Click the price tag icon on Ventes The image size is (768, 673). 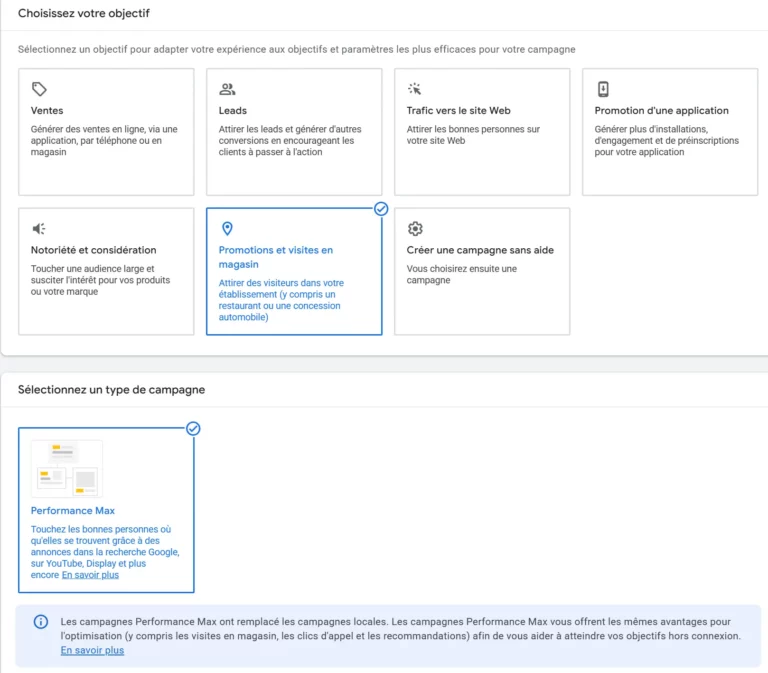pyautogui.click(x=39, y=89)
